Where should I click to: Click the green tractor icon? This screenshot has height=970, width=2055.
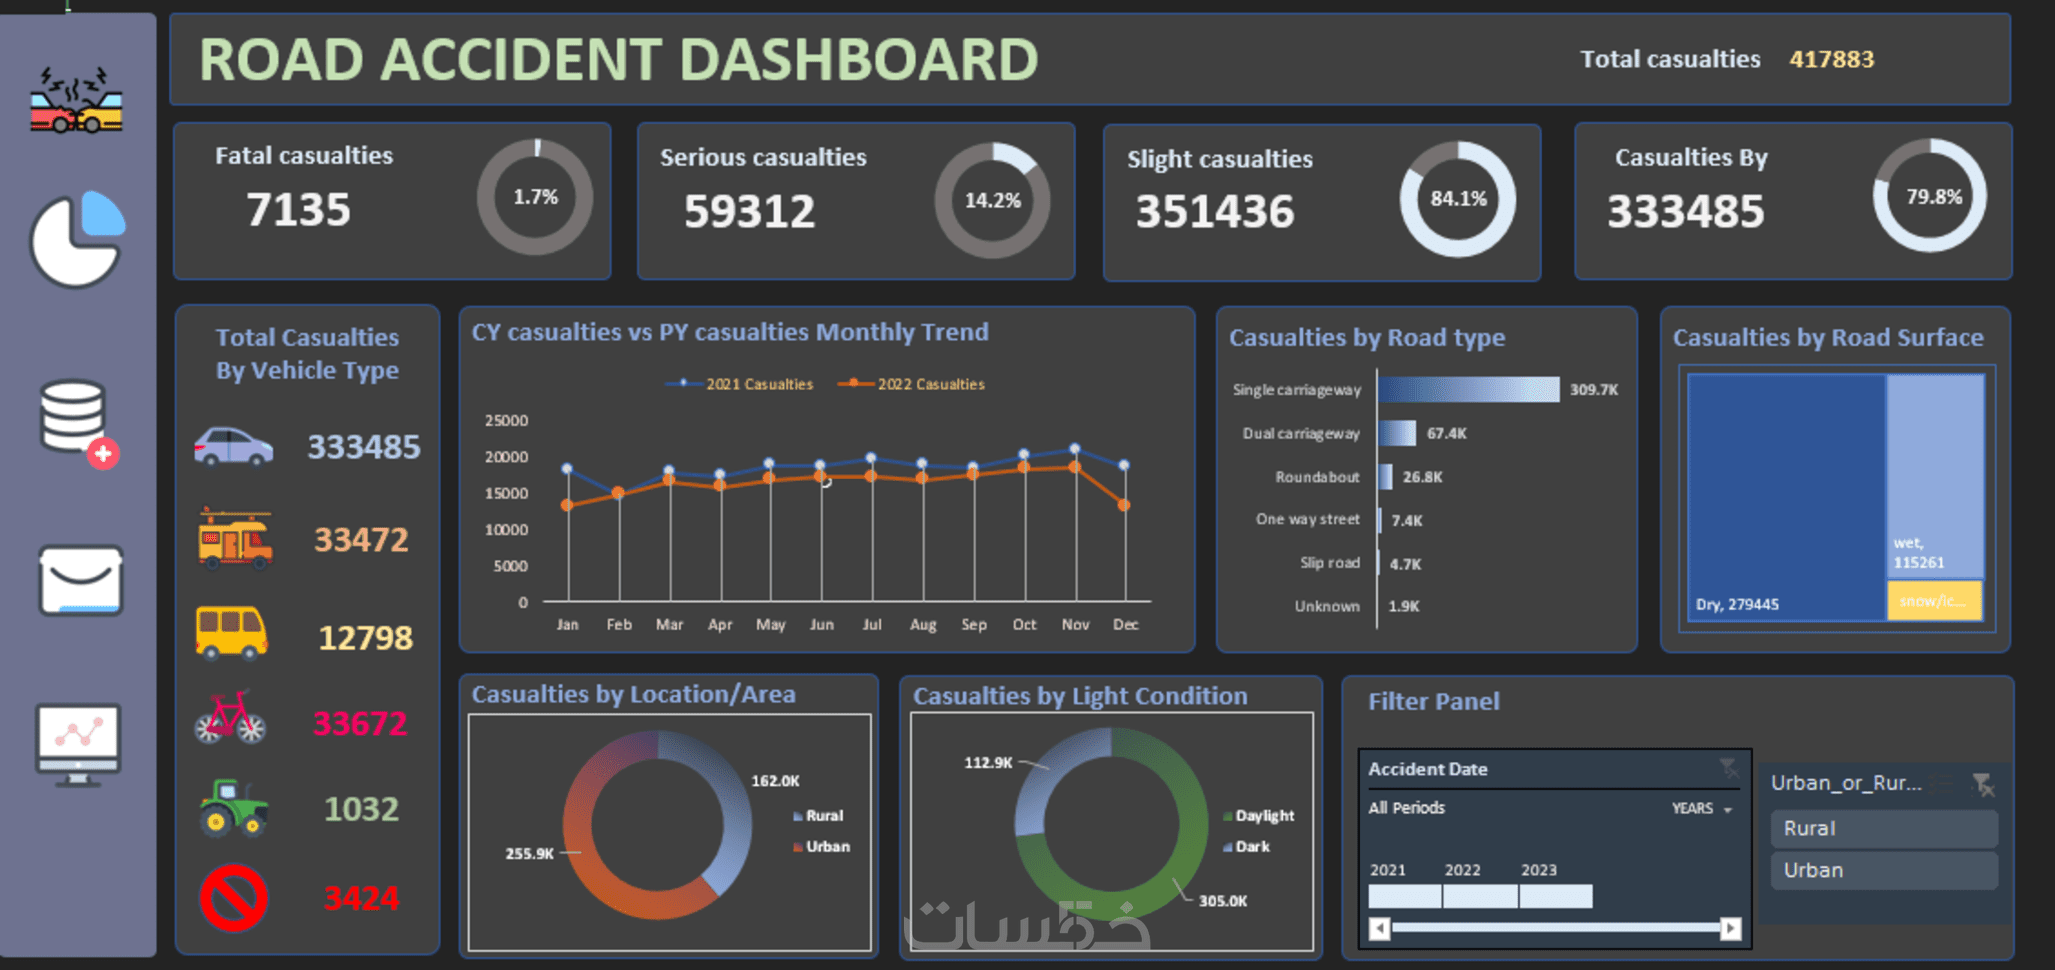[233, 807]
